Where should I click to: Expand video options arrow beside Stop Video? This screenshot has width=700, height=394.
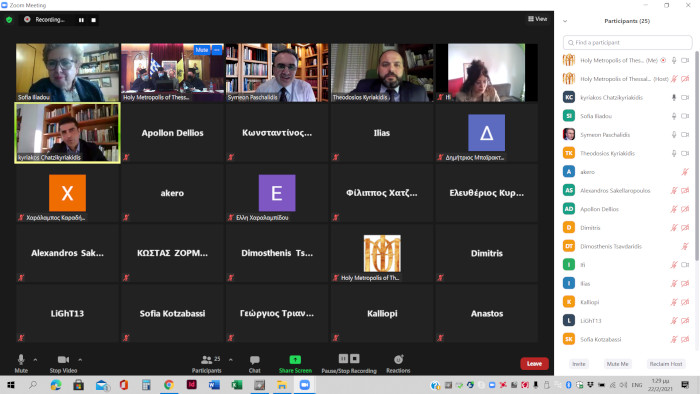pos(80,360)
